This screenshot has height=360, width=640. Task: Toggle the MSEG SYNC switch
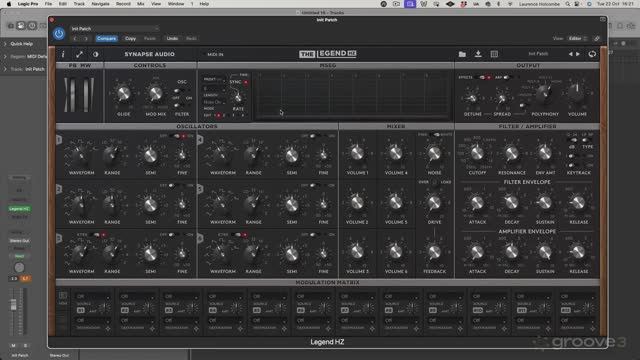(245, 82)
